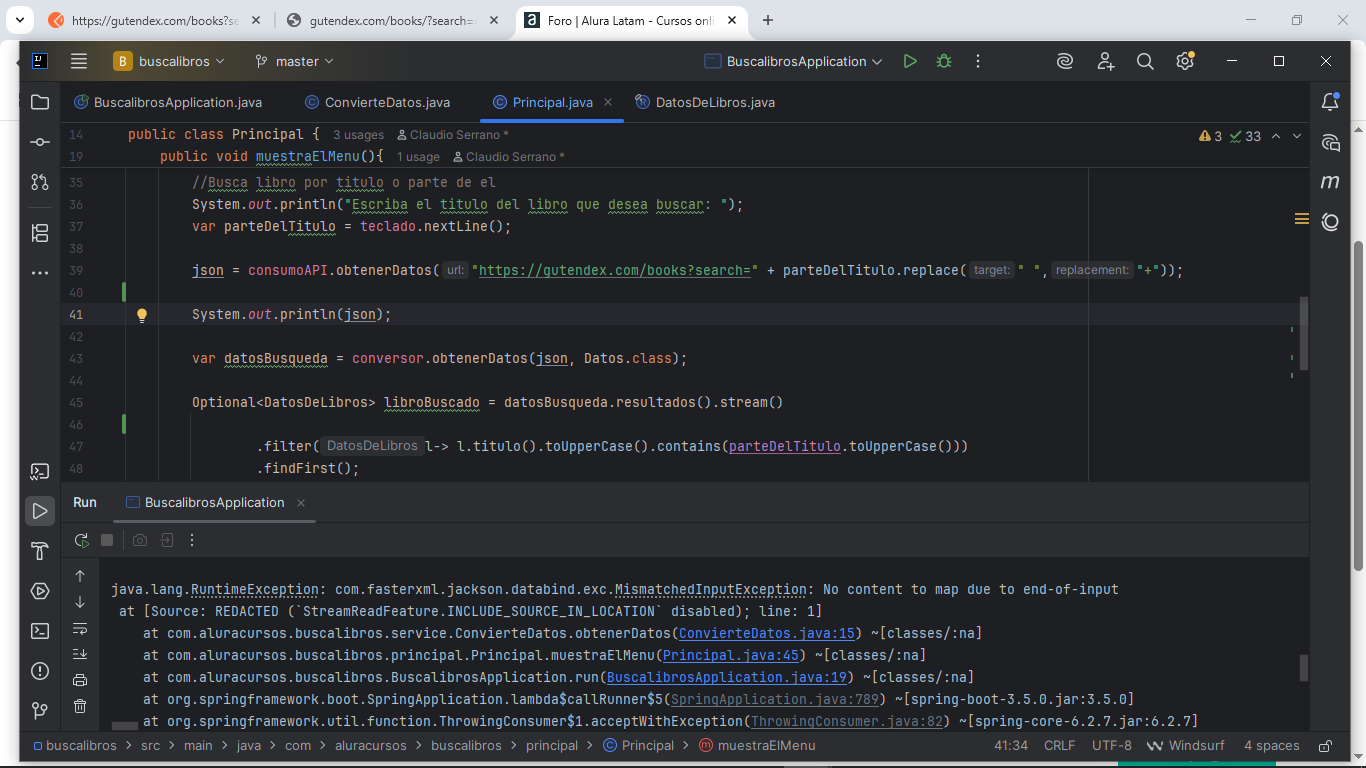Open a new browser tab
The height and width of the screenshot is (768, 1366).
(x=768, y=20)
